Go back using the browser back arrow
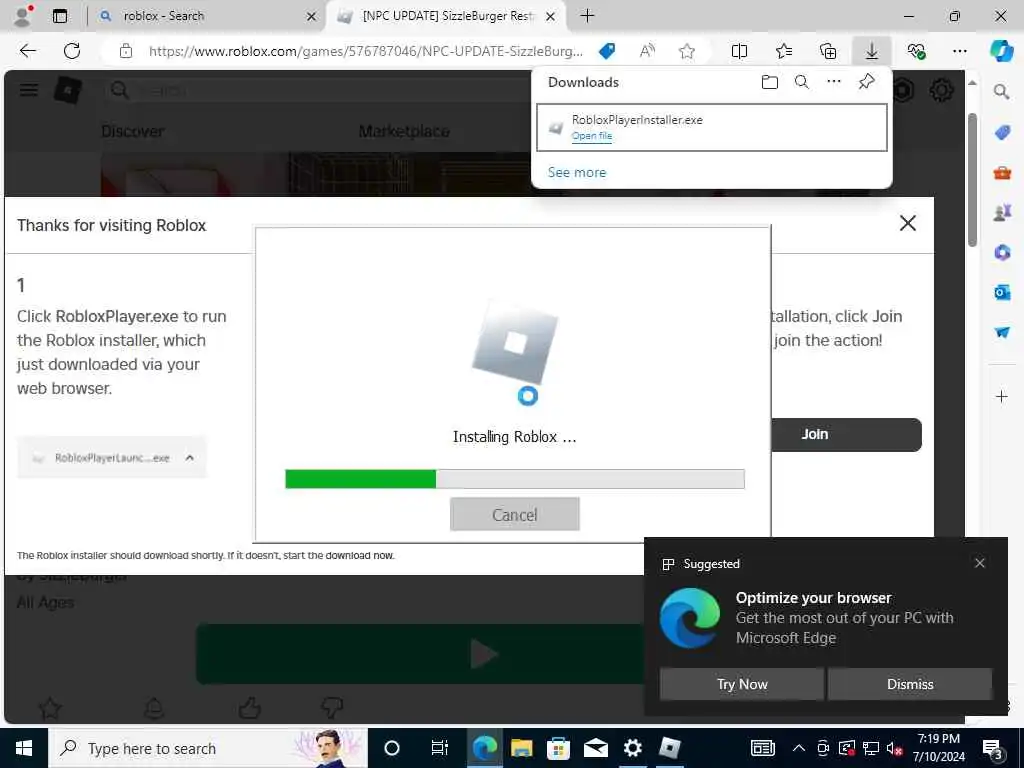Screen dimensions: 1024x768 point(27,51)
